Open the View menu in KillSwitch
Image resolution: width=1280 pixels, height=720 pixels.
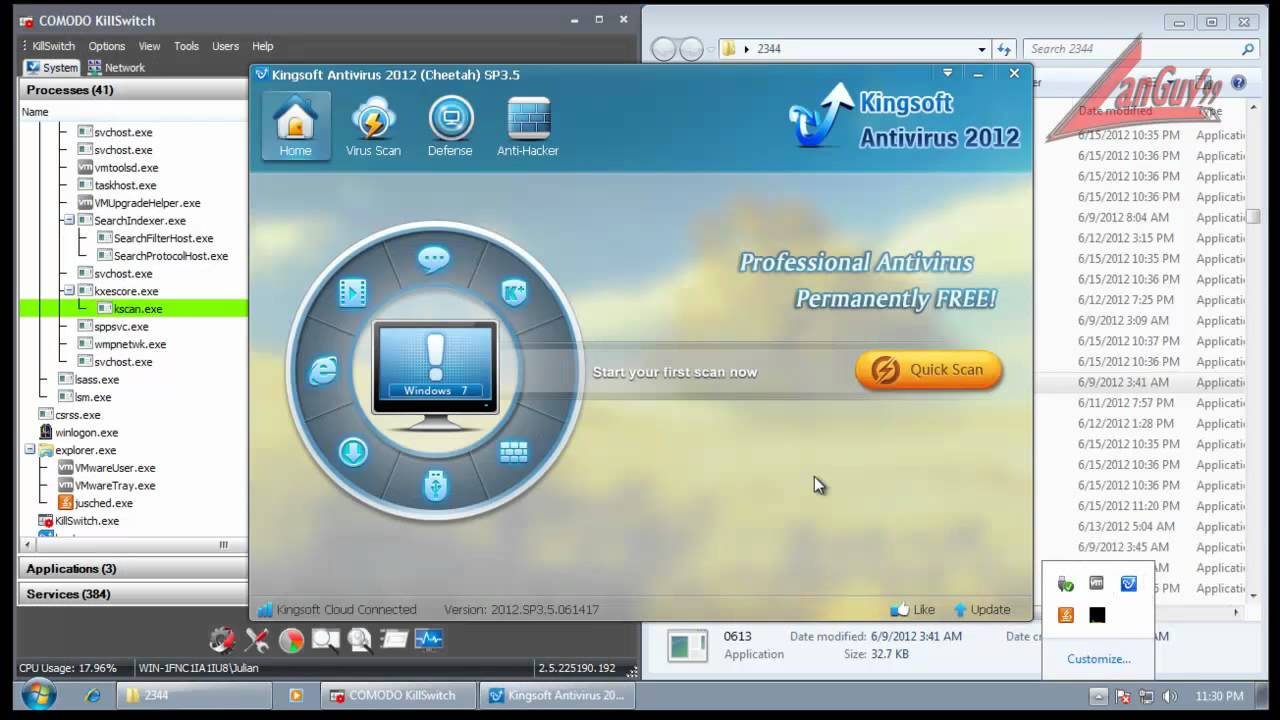tap(149, 46)
